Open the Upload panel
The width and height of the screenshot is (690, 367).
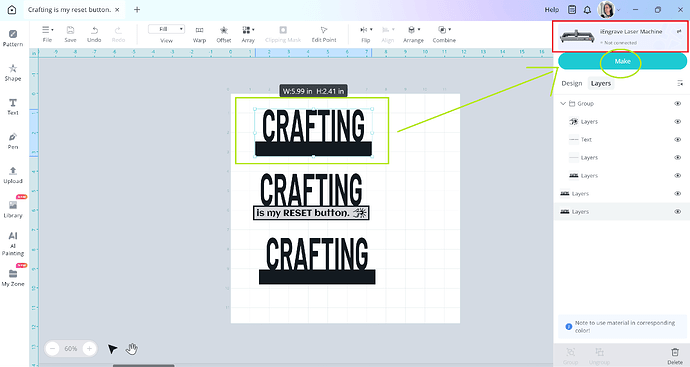pos(13,175)
